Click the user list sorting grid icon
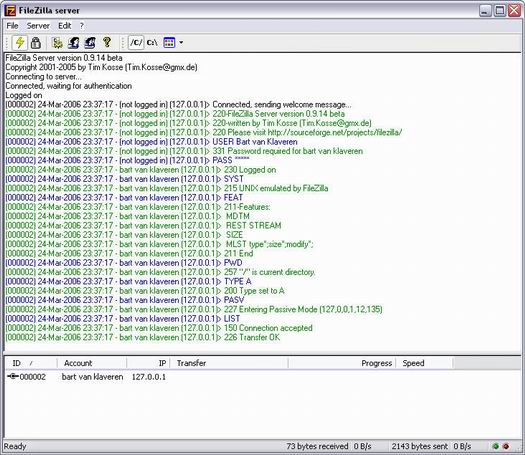525x455 pixels. (x=169, y=43)
